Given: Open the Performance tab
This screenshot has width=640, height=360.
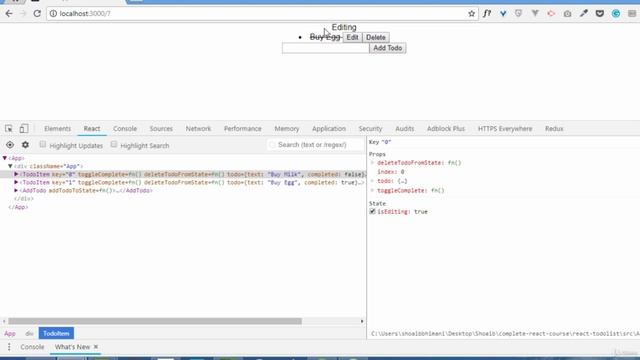Looking at the screenshot, I should (242, 129).
